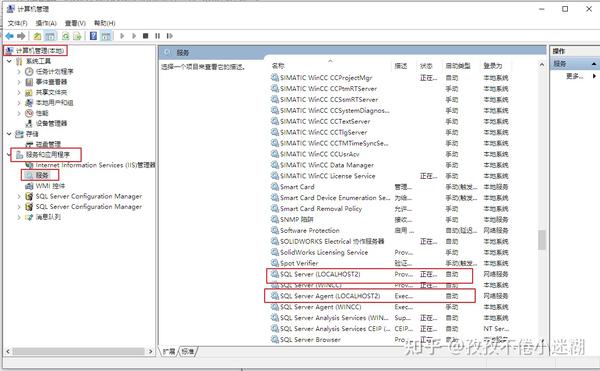Click the Restart service toolbar icon
This screenshot has height=371, width=600.
pyautogui.click(x=170, y=36)
